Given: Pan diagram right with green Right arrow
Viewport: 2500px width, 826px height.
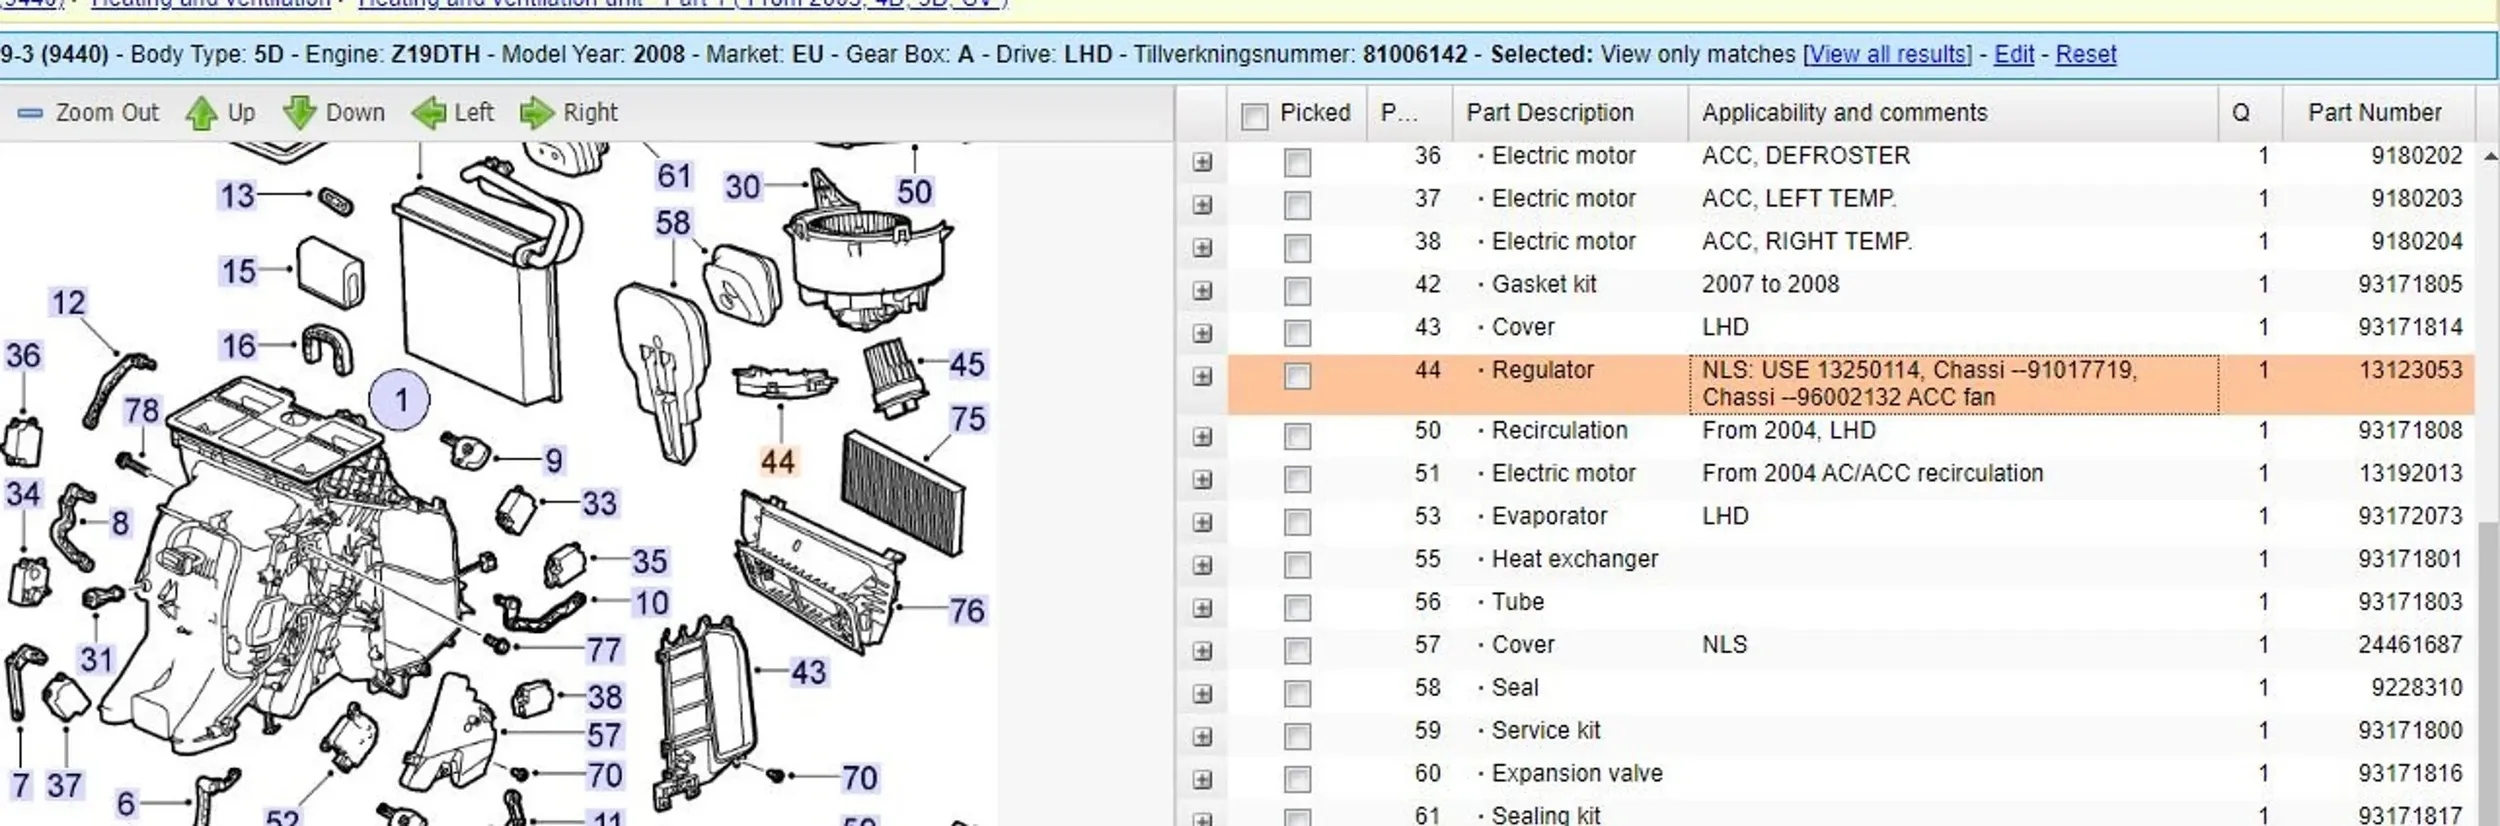Looking at the screenshot, I should coord(537,113).
